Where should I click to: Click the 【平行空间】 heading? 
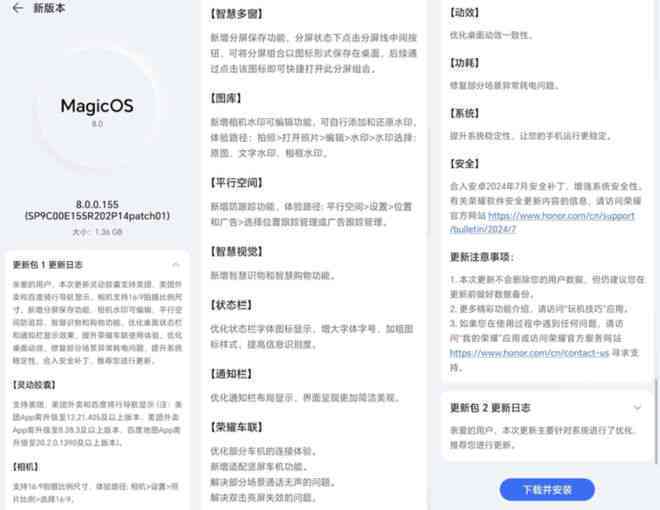[236, 183]
